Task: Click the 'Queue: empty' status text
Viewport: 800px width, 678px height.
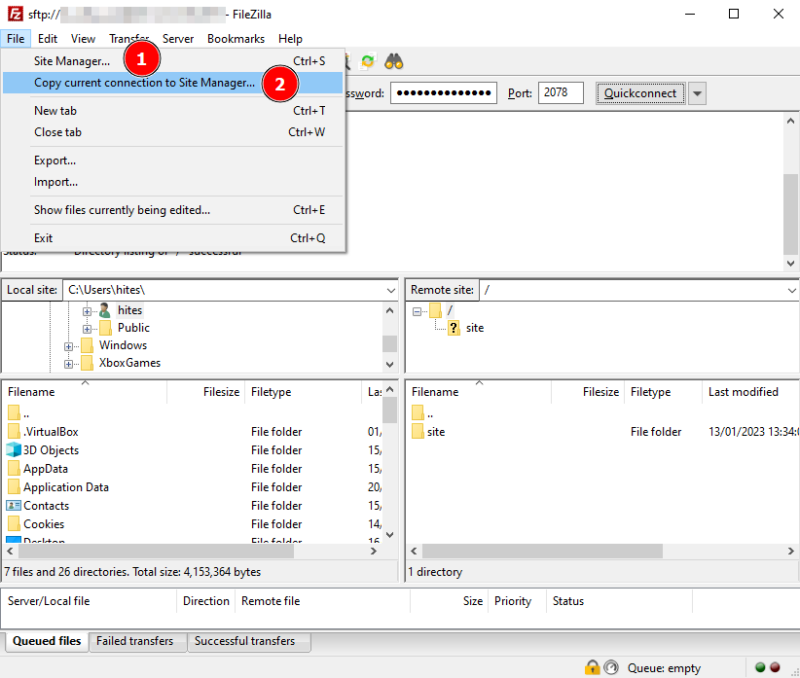Action: pos(664,668)
